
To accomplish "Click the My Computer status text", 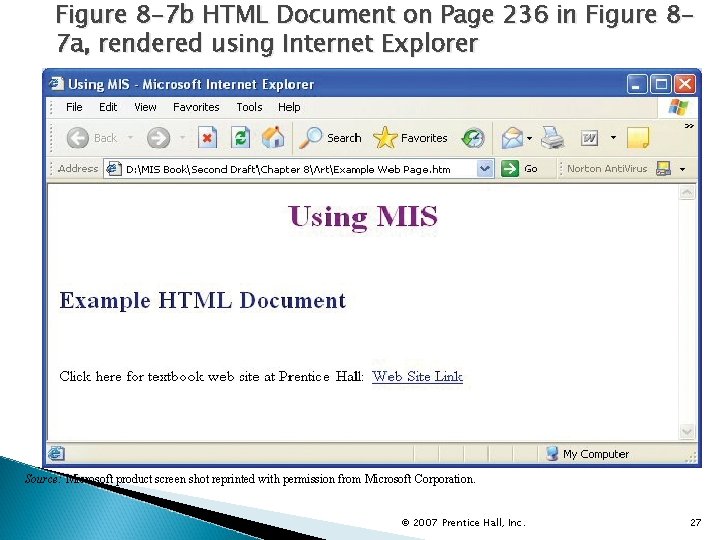I will coord(596,454).
